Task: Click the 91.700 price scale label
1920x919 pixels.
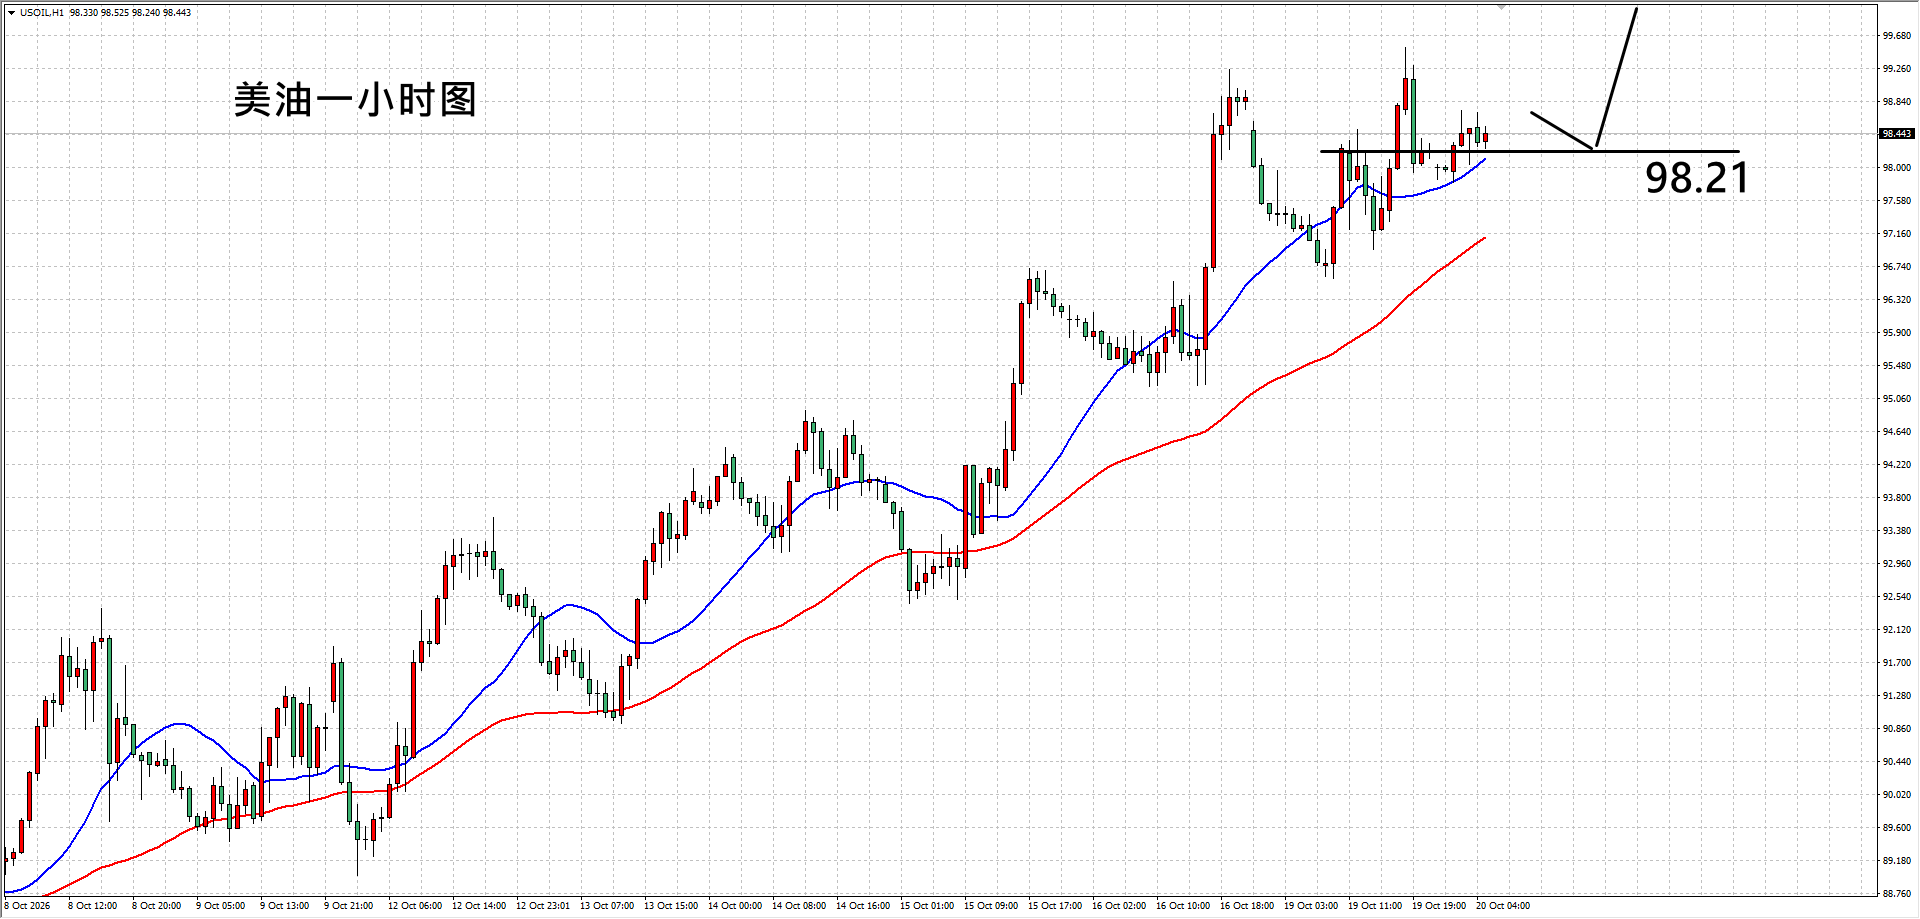Action: point(1897,663)
